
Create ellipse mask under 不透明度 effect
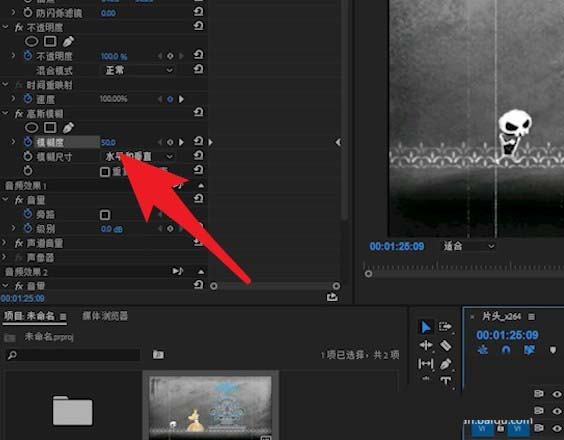[x=31, y=41]
